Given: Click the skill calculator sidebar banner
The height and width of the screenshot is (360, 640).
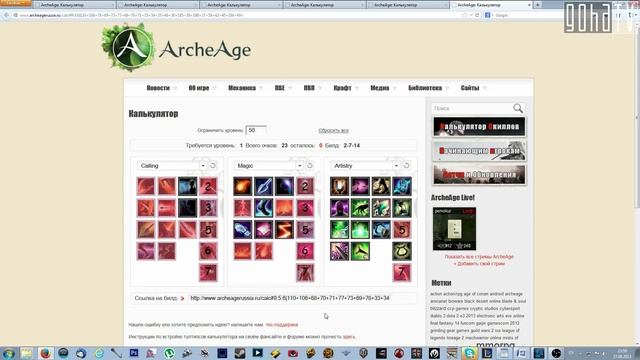Looking at the screenshot, I should [x=479, y=127].
